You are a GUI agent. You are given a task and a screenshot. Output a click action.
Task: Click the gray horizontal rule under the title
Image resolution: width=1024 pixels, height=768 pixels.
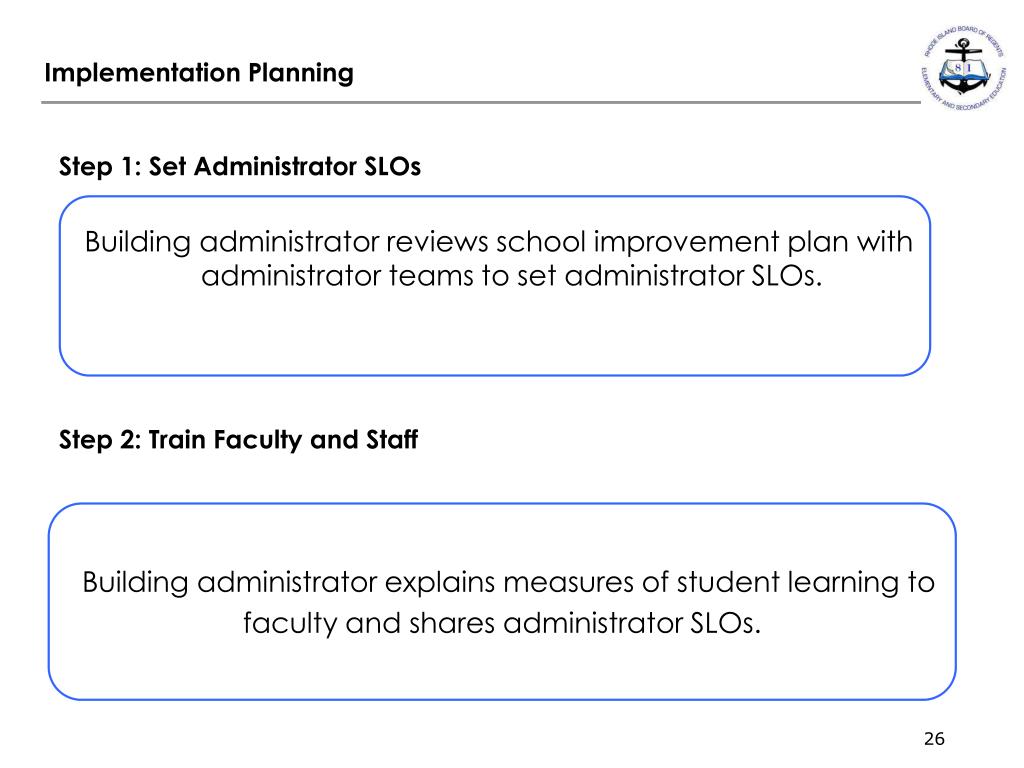pyautogui.click(x=481, y=102)
